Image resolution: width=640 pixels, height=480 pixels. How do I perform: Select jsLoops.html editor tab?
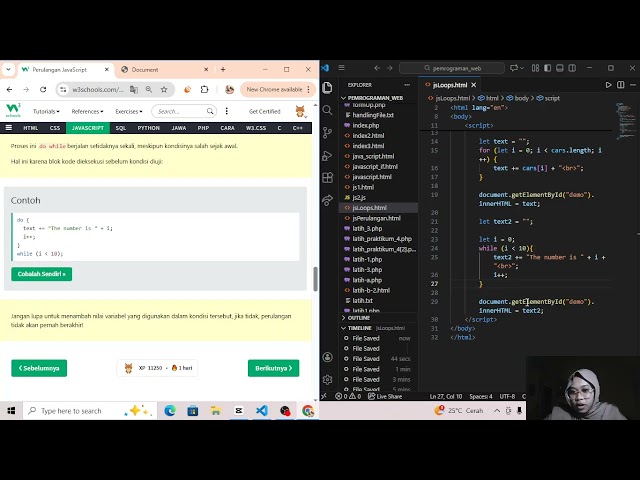click(450, 85)
